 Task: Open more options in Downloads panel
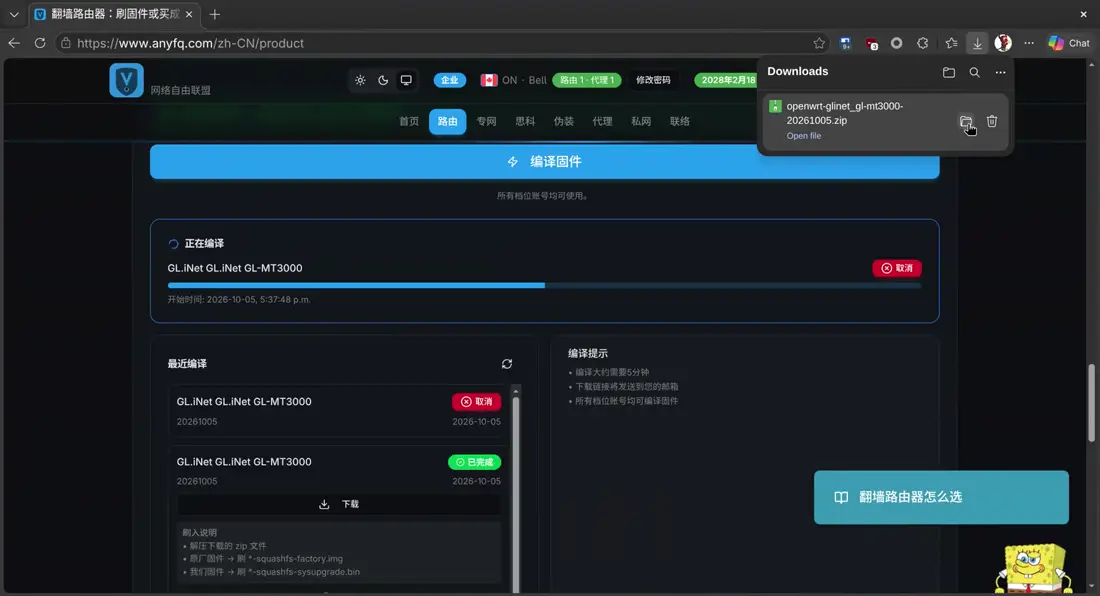[x=1000, y=72]
